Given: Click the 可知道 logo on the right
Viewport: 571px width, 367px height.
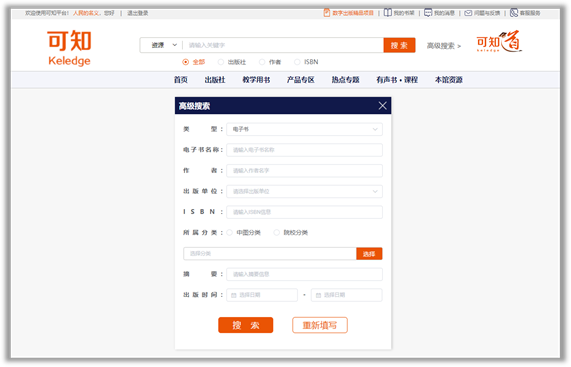Looking at the screenshot, I should click(499, 41).
